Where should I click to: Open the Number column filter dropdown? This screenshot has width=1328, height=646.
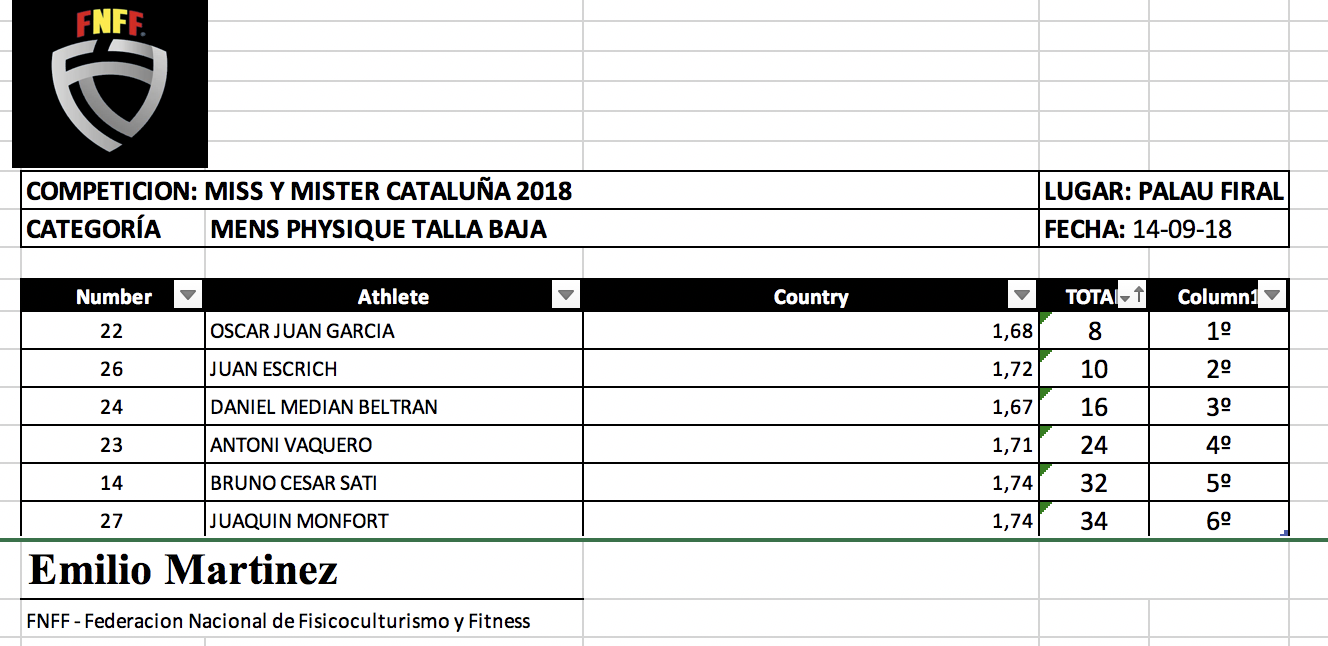188,295
